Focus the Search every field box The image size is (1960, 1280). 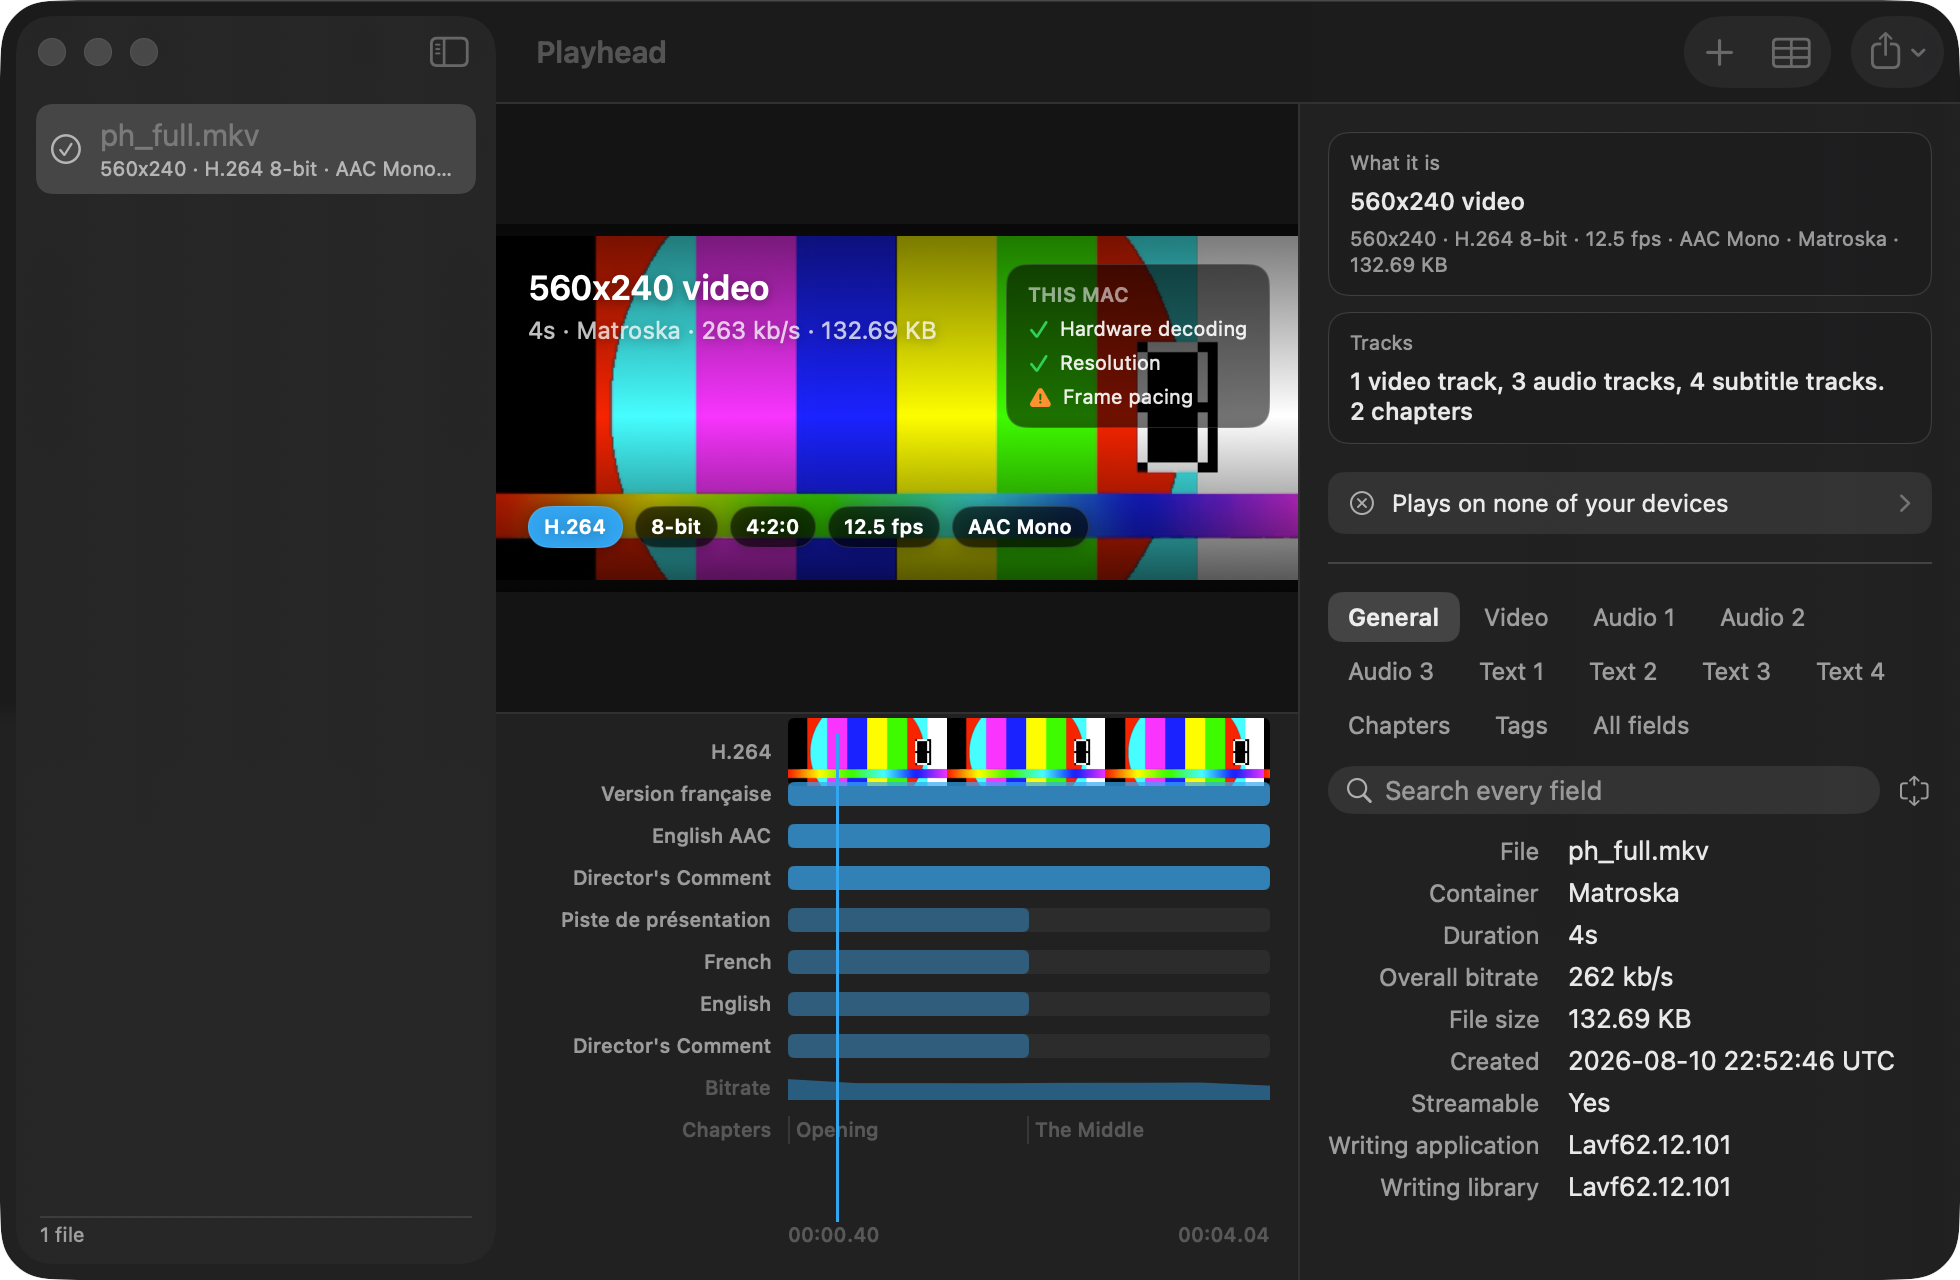(1603, 791)
